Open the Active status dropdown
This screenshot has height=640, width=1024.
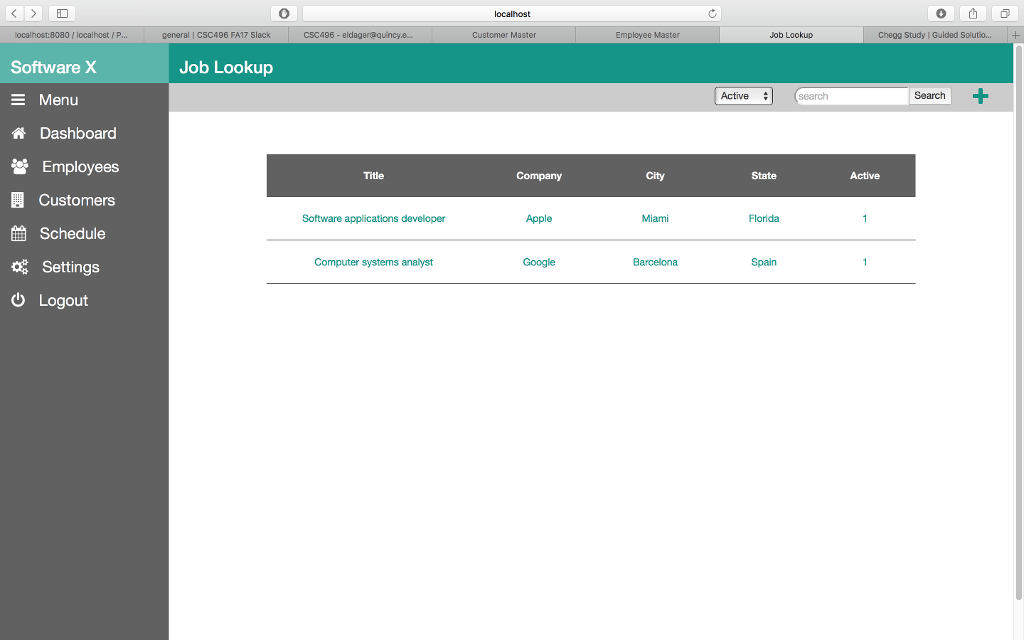click(743, 95)
